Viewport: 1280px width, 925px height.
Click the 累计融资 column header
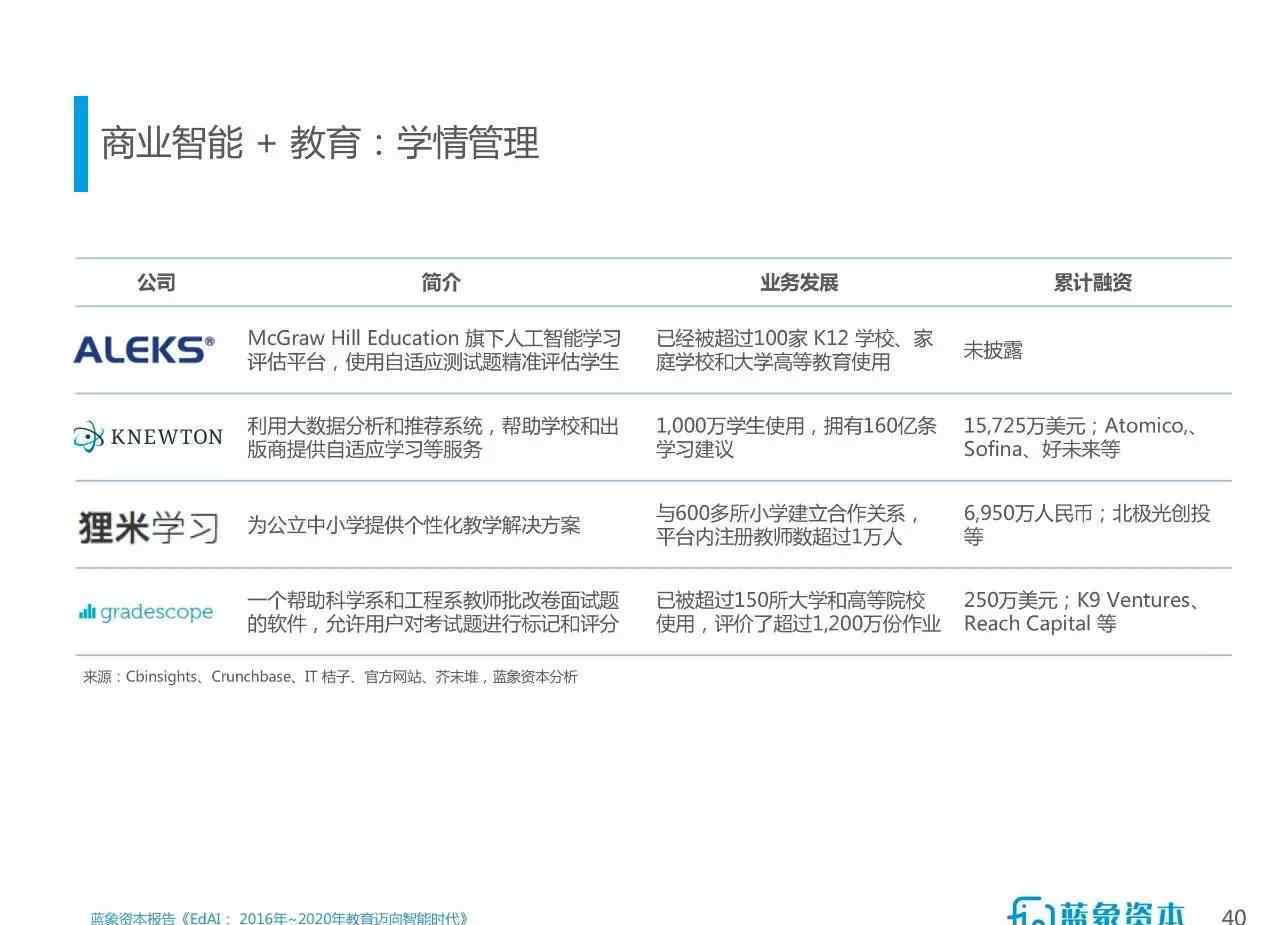[x=1093, y=283]
